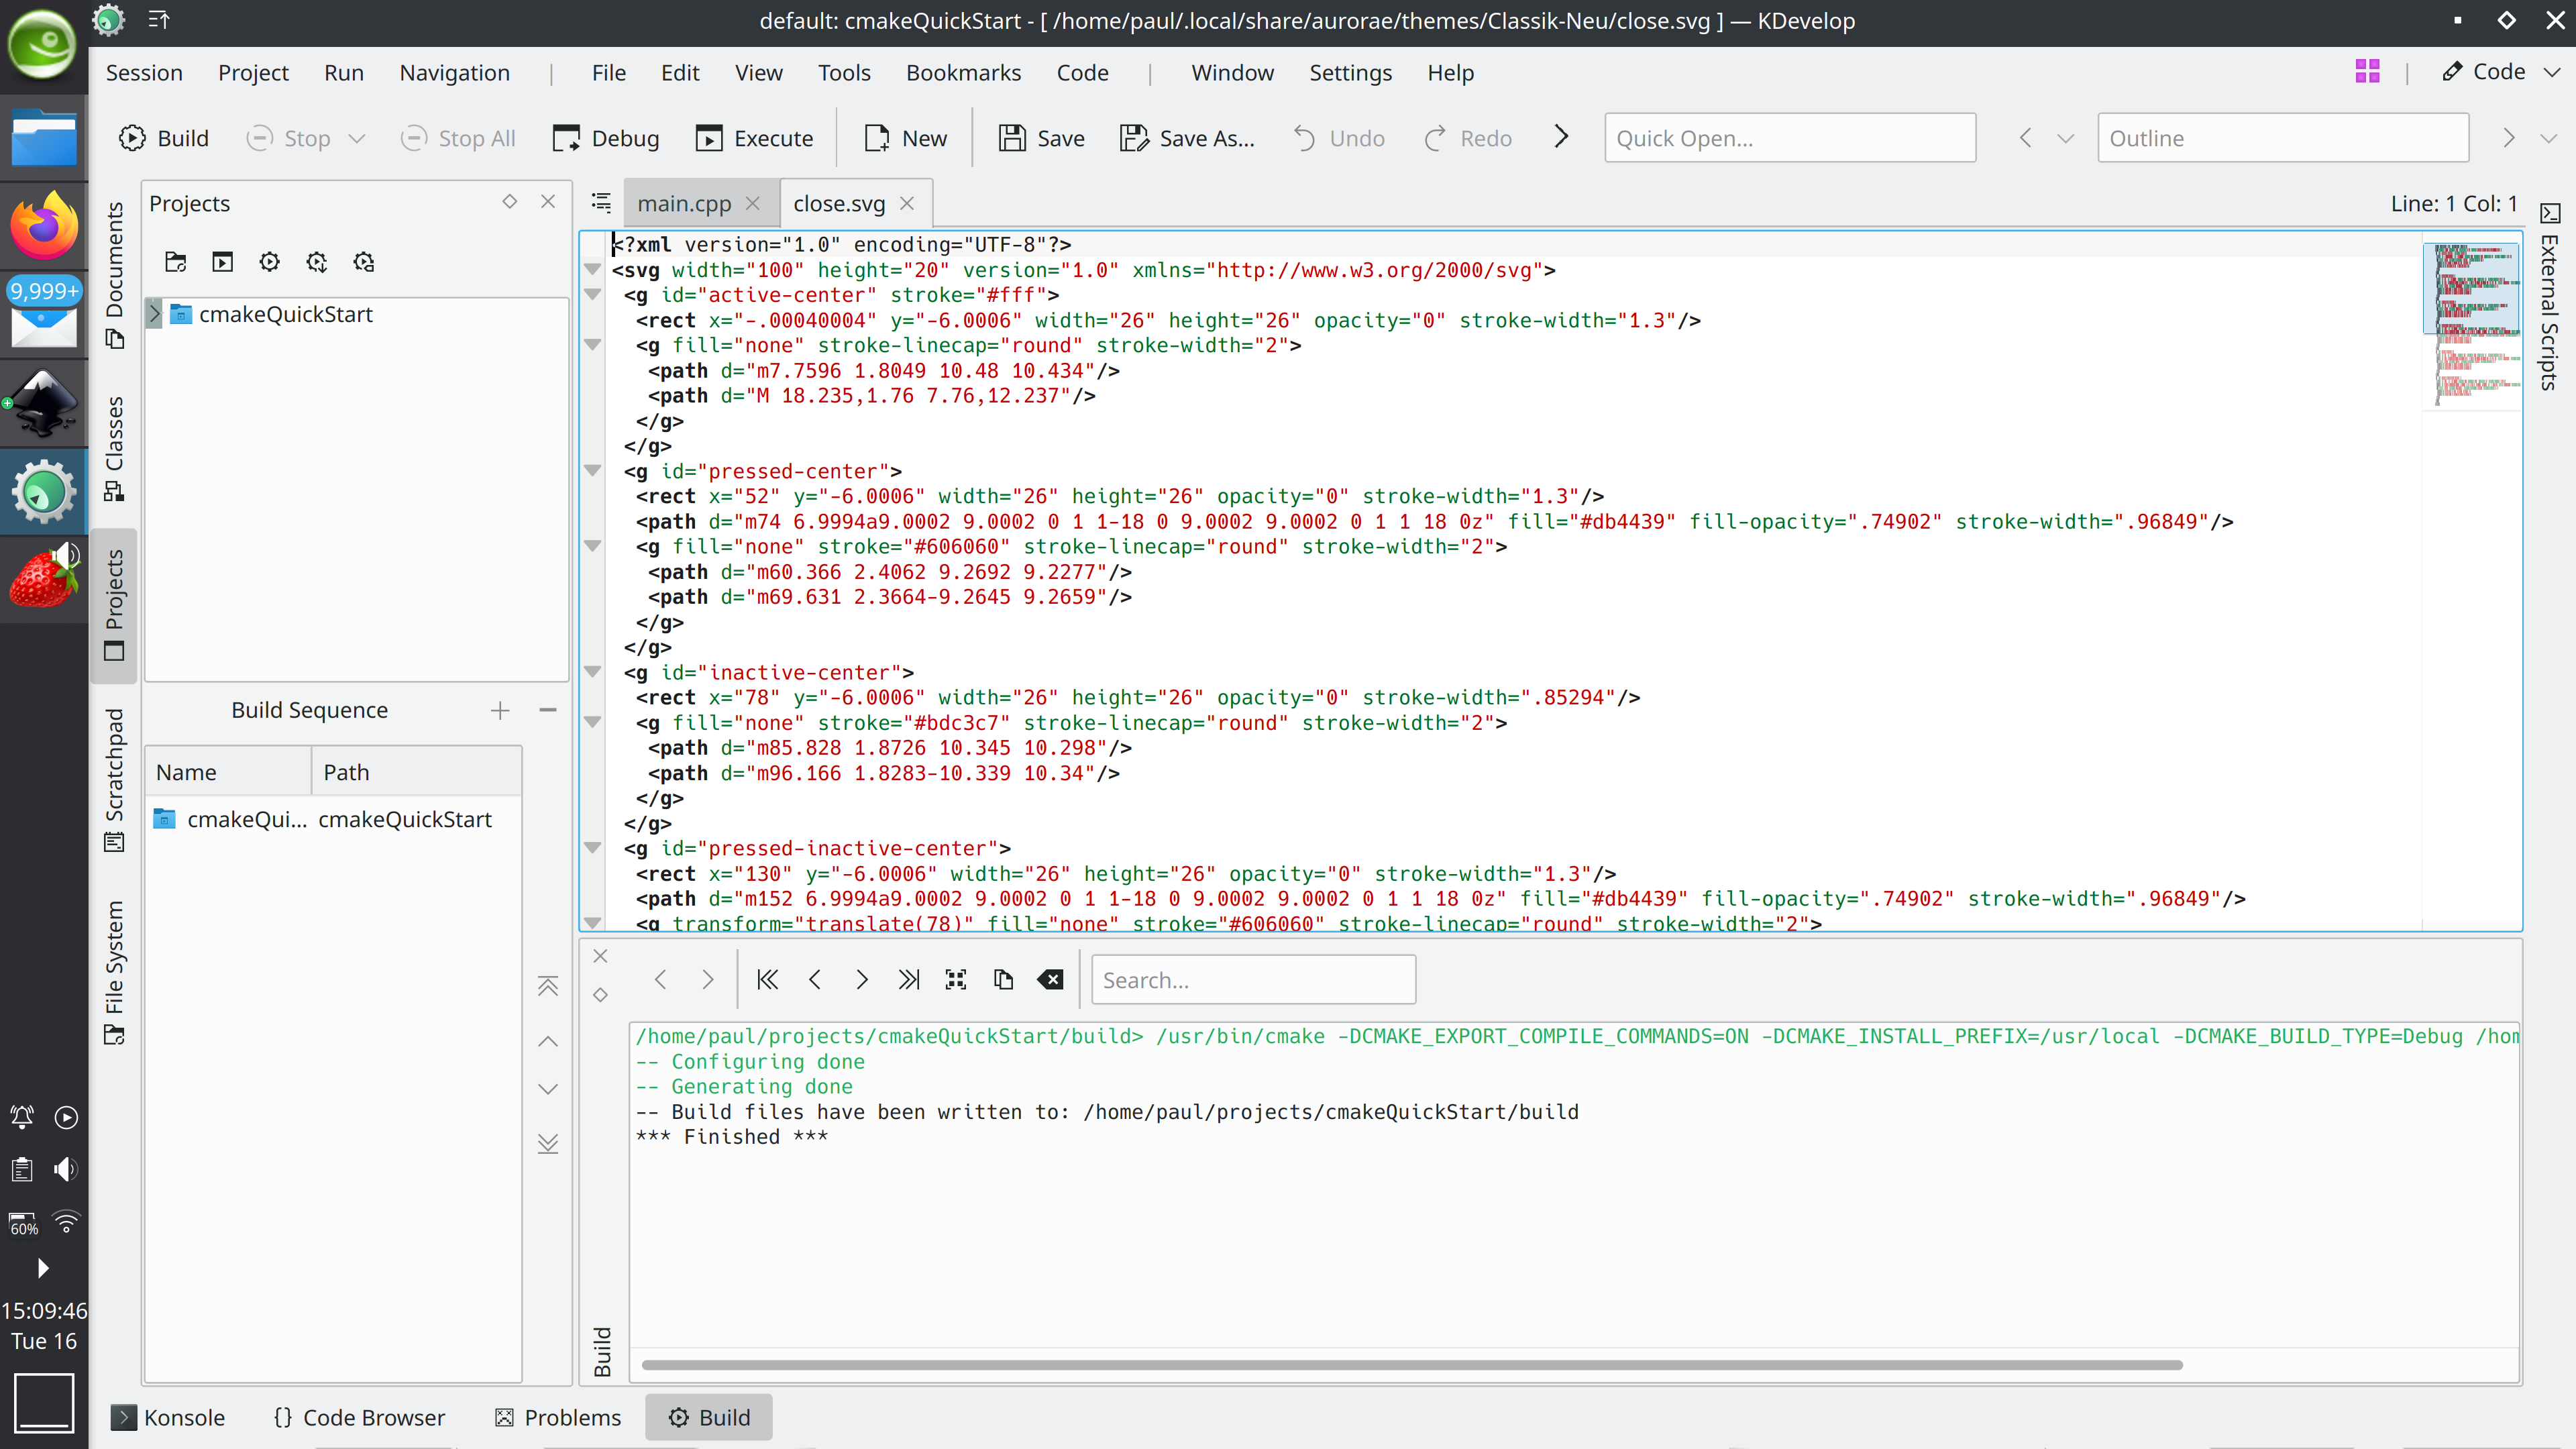Toggle the External Scripts side panel
2576x1449 pixels.
pos(2549,297)
